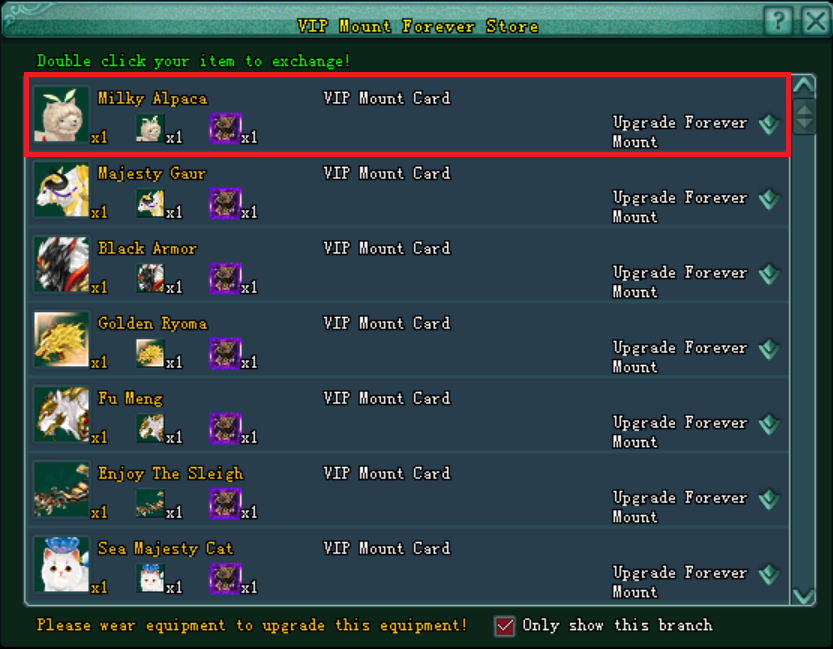Click the Fu Meng large mount icon
This screenshot has height=649, width=833.
pos(61,414)
